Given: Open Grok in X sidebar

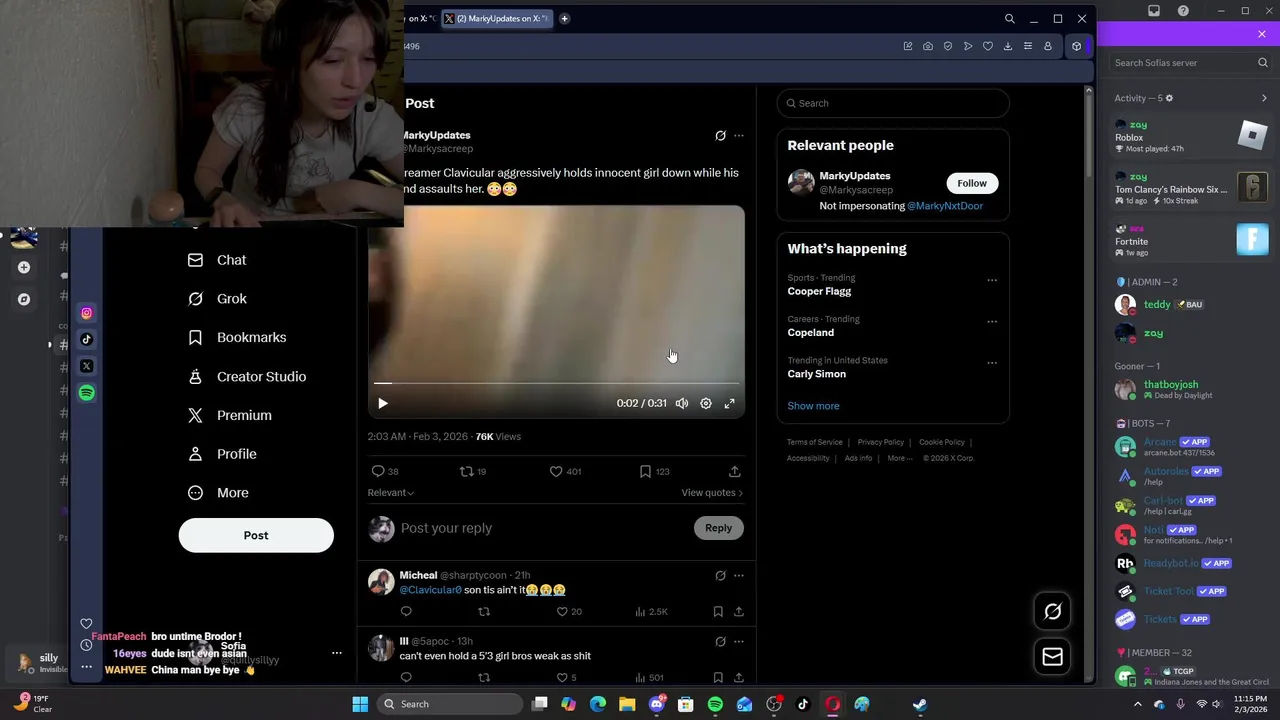Looking at the screenshot, I should coord(217,299).
